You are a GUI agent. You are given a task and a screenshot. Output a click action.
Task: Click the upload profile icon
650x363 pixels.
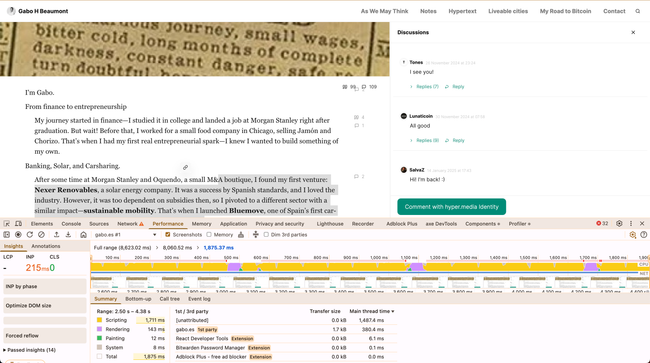click(x=56, y=235)
